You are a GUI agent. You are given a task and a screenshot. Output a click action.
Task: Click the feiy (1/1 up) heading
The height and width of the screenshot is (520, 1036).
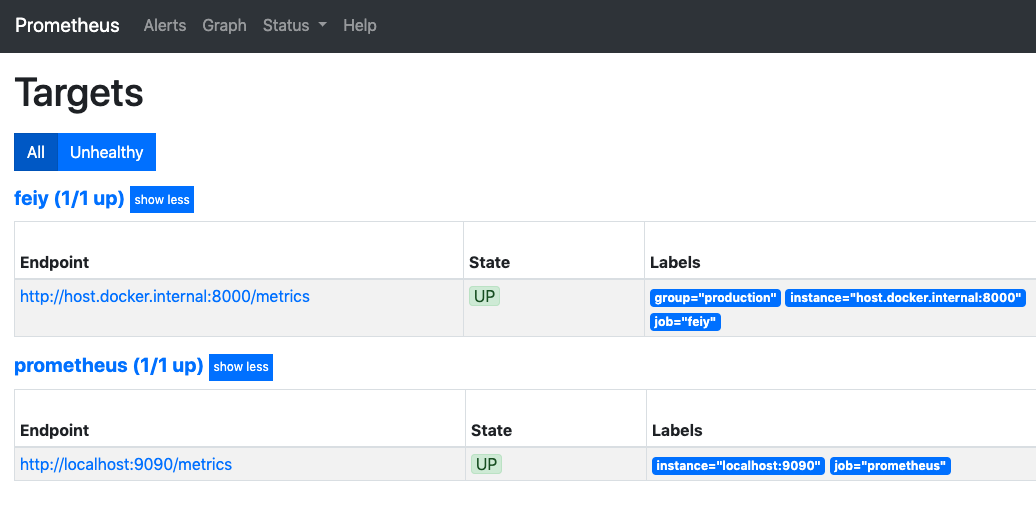tap(69, 199)
